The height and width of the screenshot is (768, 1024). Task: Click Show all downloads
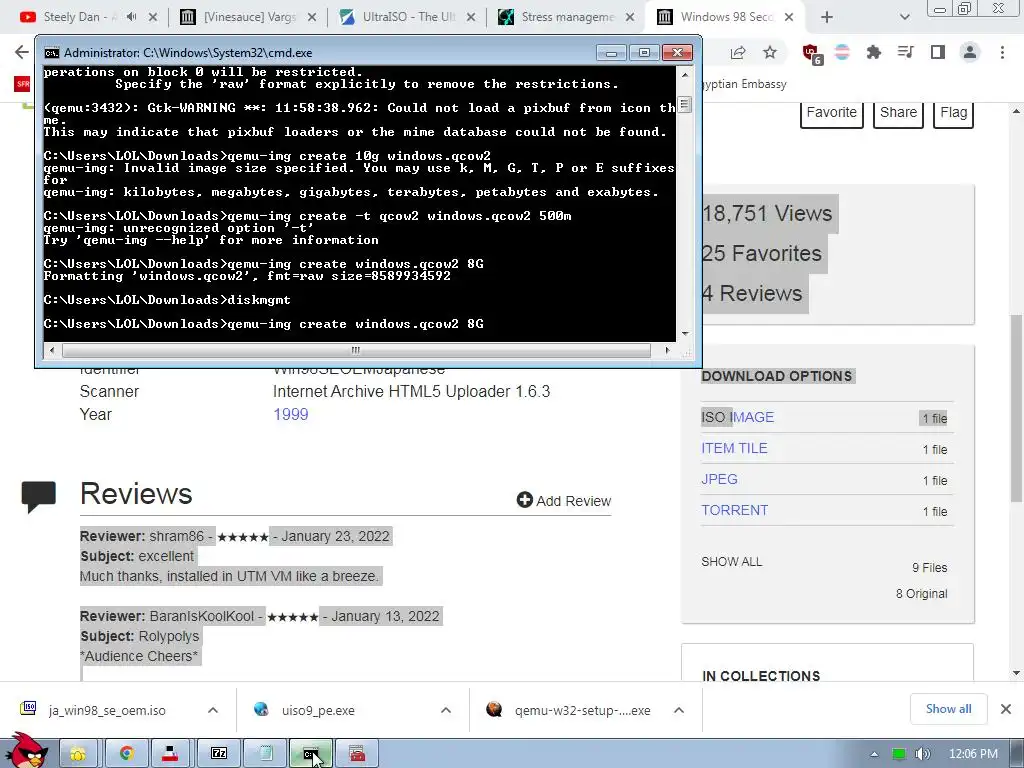point(948,709)
